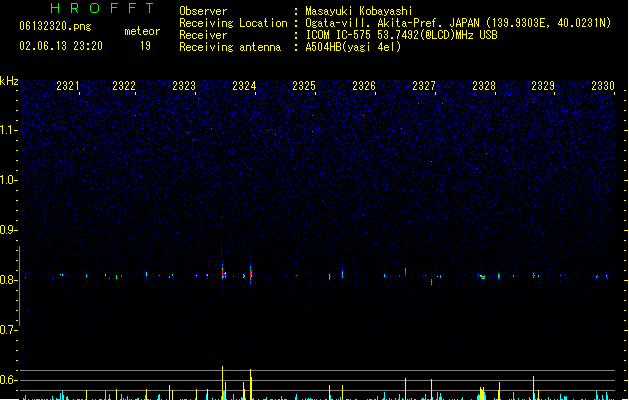
Task: Click the 2326 time marker
Action: 364,86
